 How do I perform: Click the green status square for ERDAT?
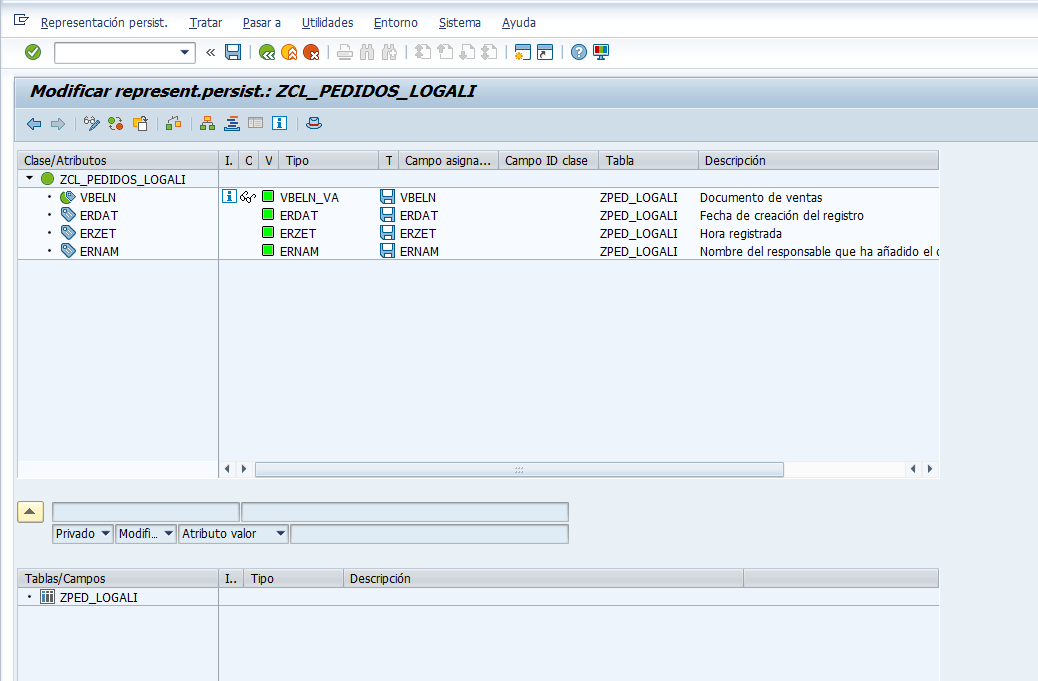point(268,214)
